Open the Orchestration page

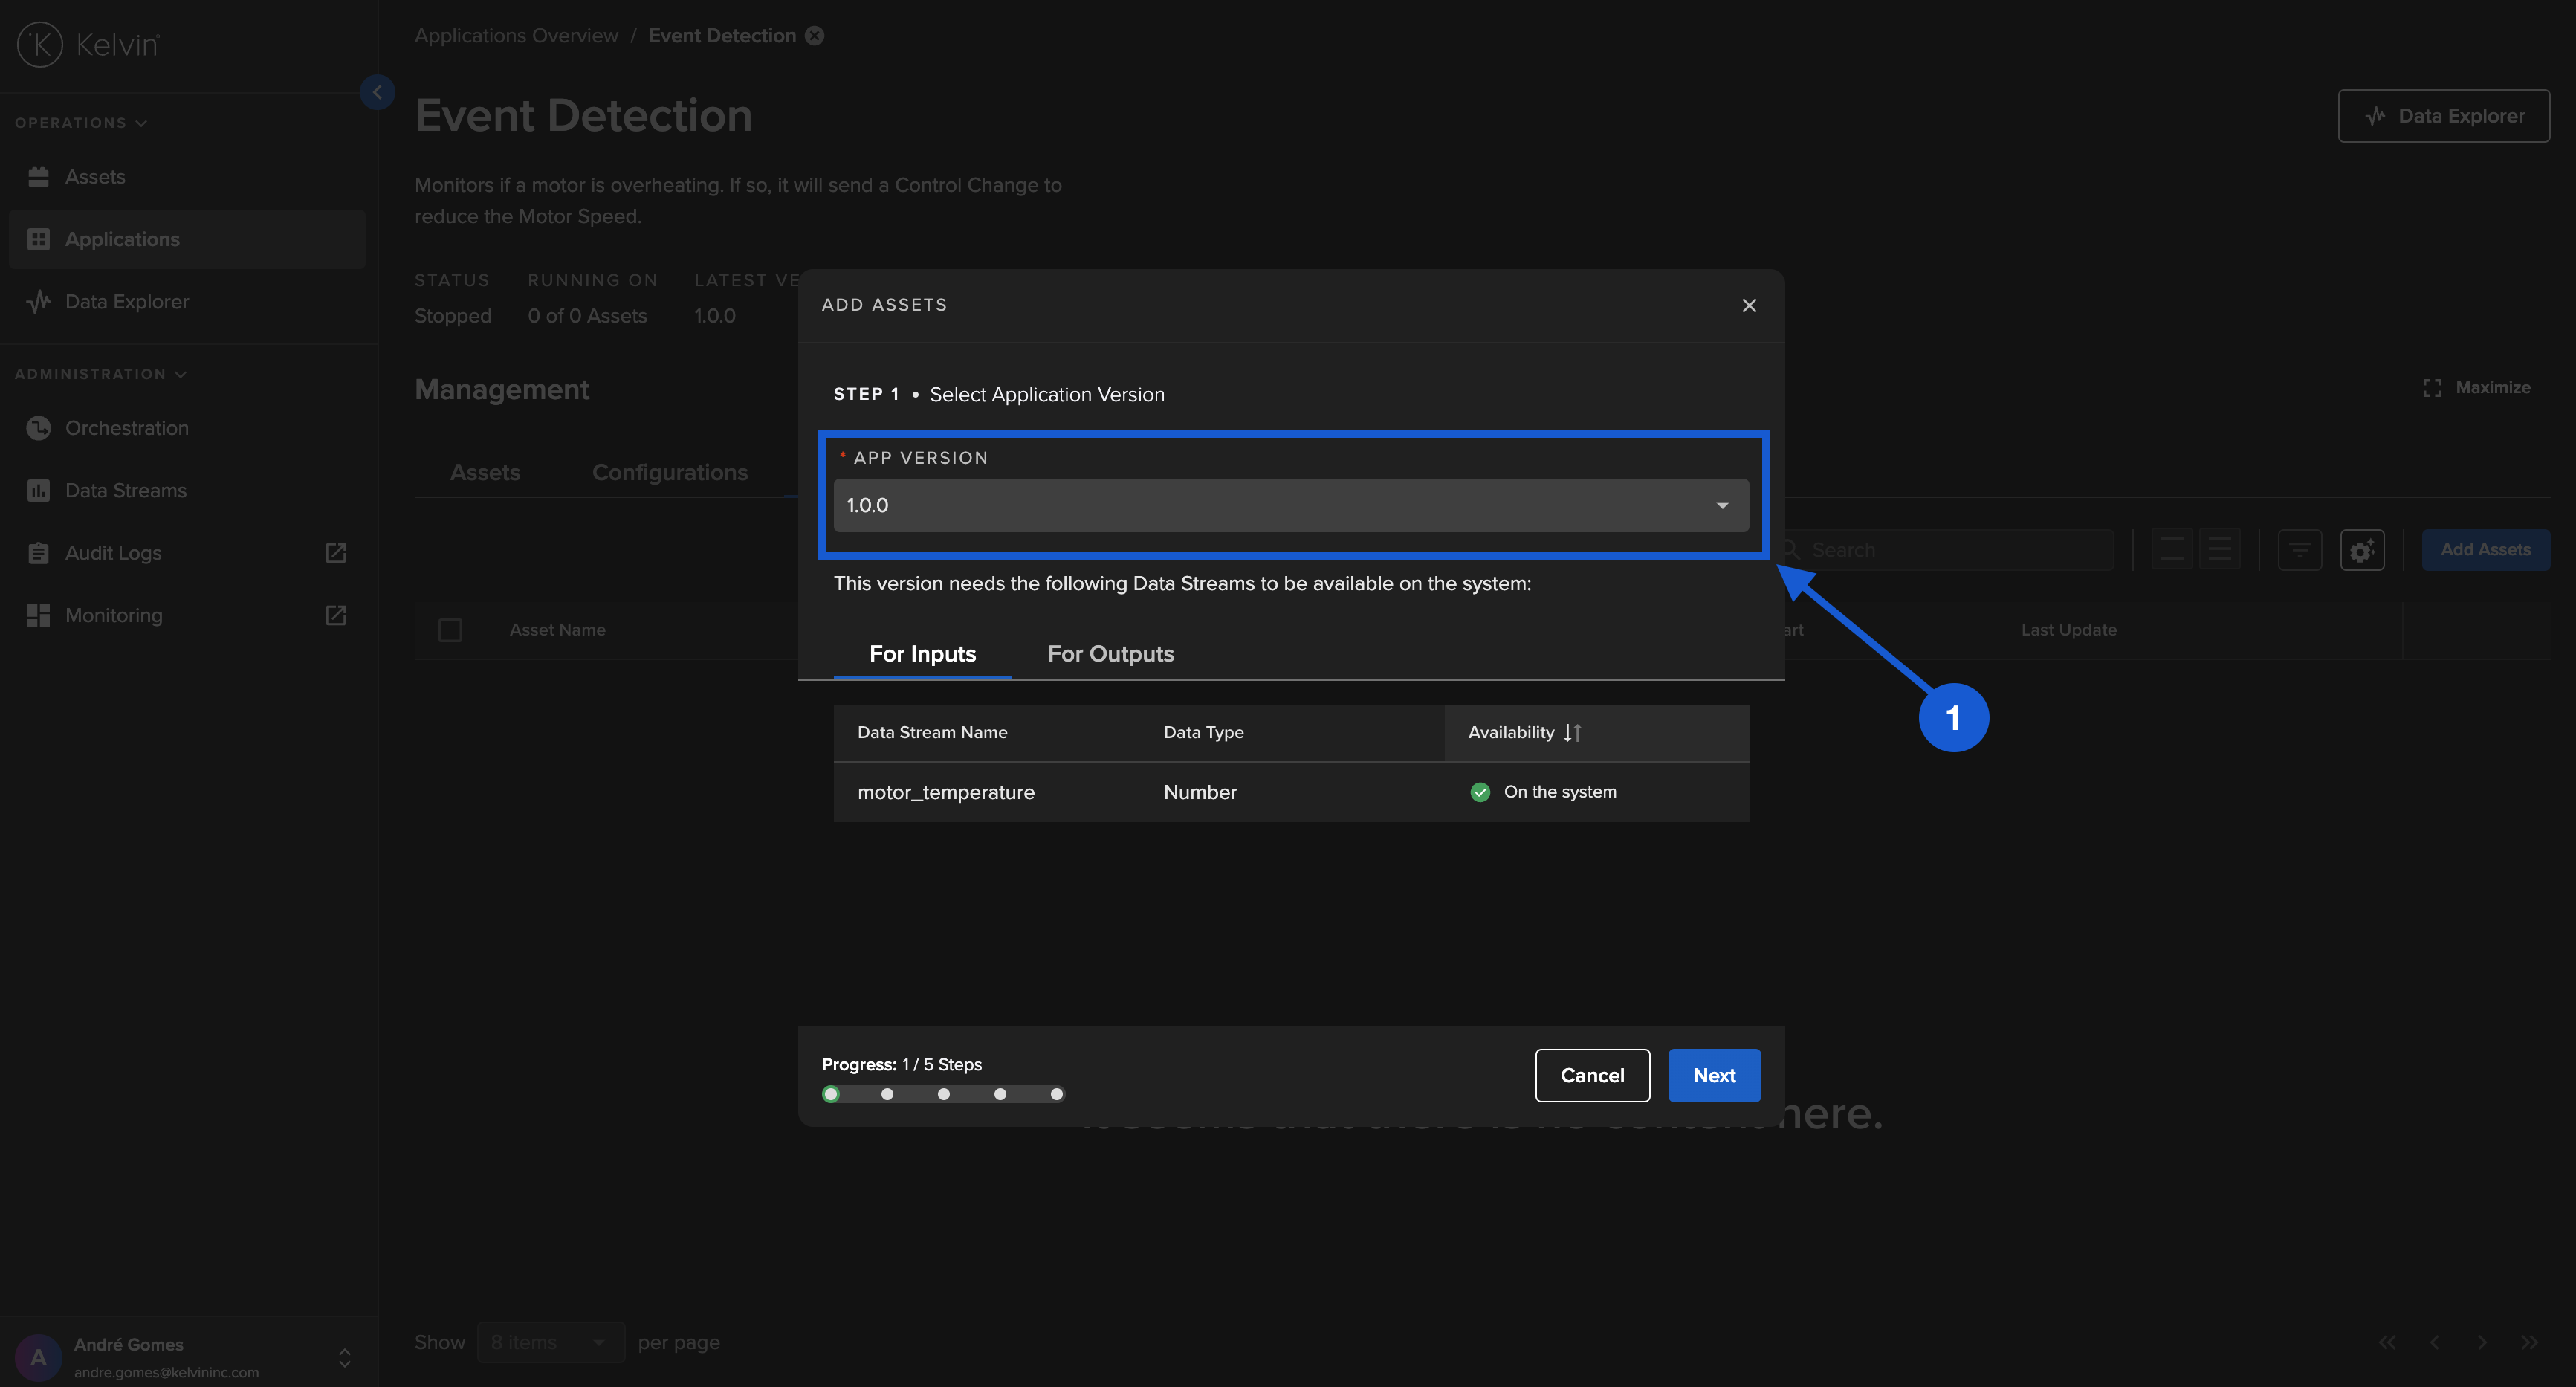point(126,427)
